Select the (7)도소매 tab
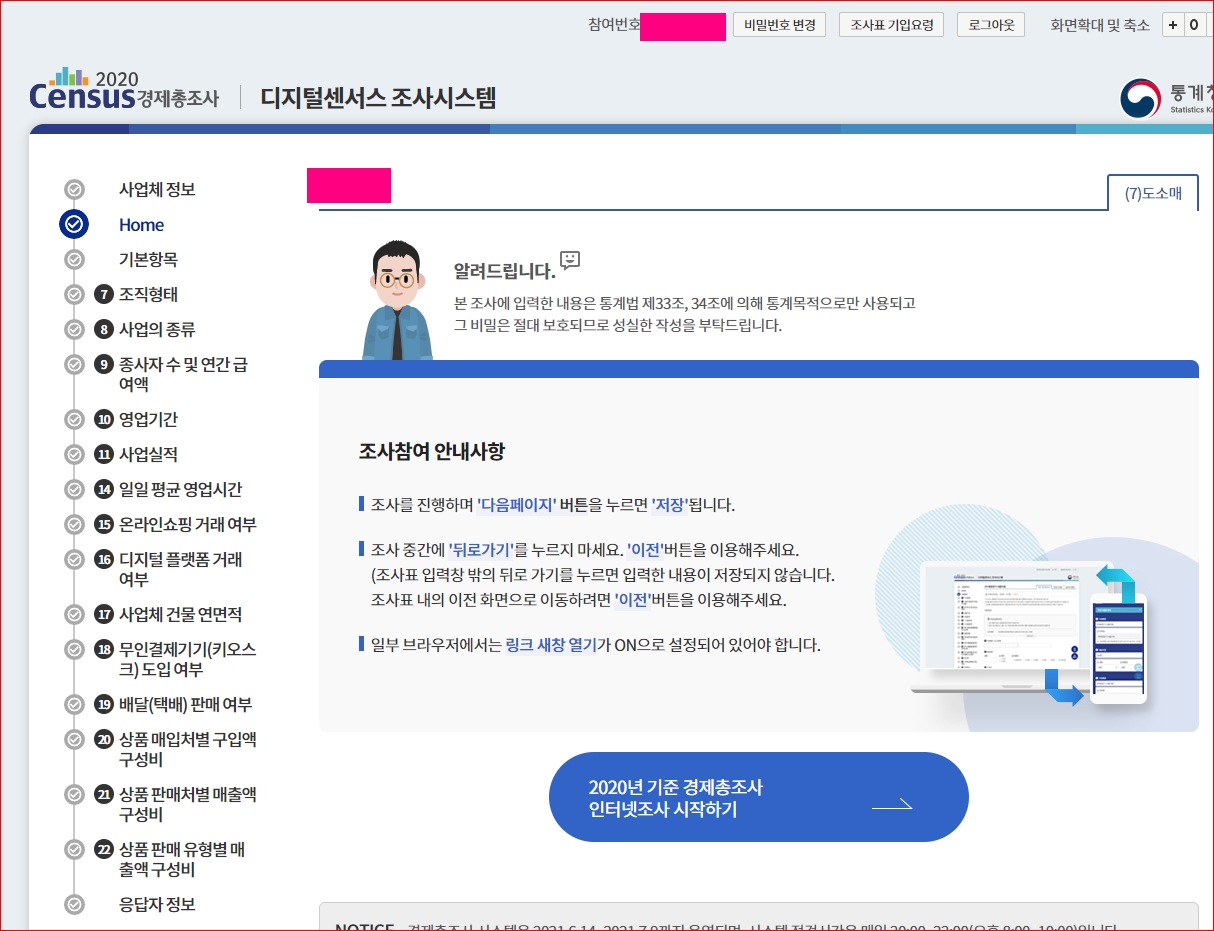1214x931 pixels. 1153,194
